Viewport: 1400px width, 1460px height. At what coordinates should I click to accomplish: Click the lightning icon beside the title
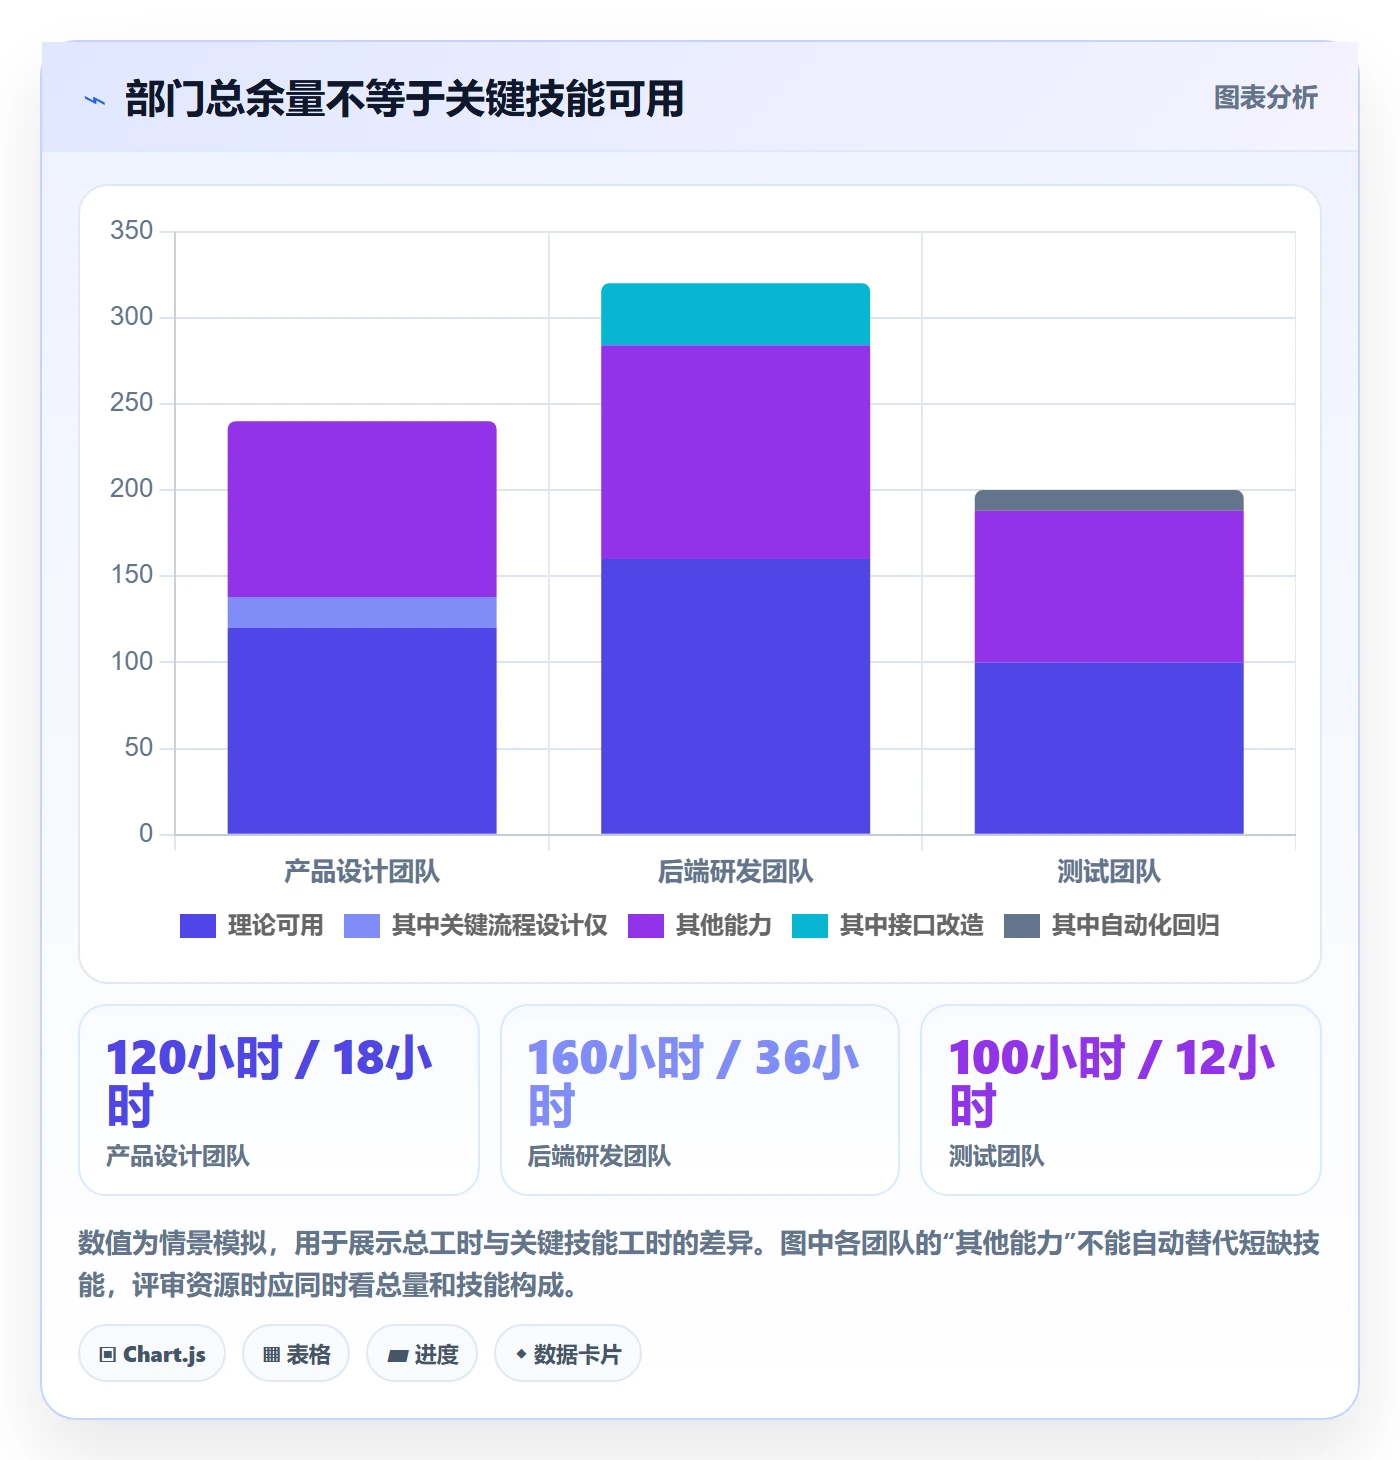[x=95, y=99]
